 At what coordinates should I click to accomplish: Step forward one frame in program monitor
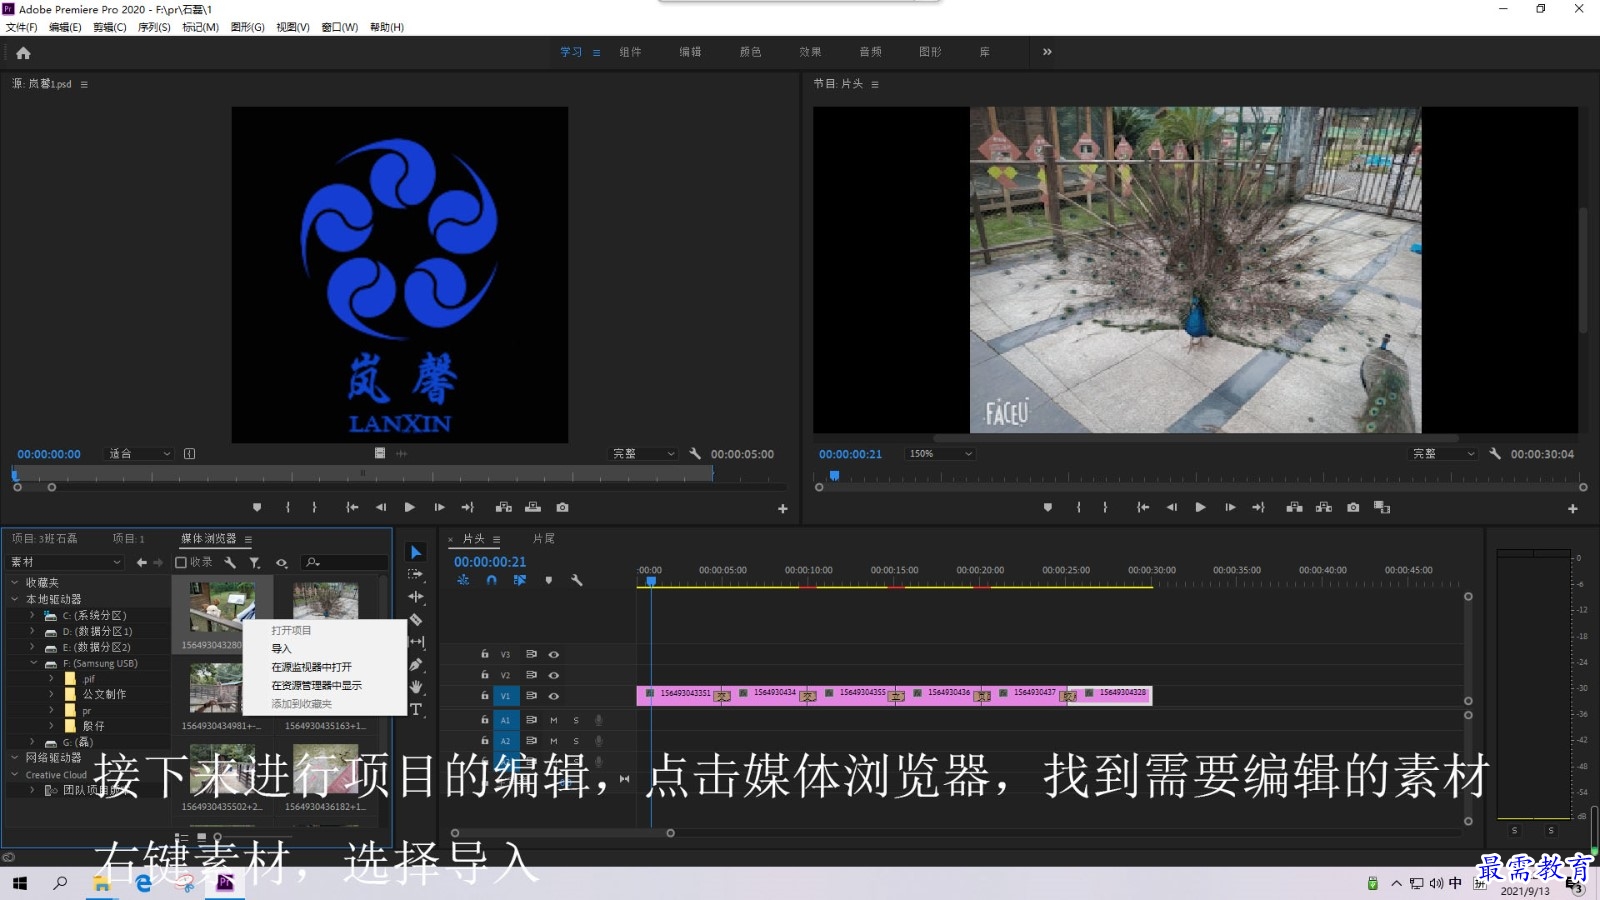tap(1230, 508)
